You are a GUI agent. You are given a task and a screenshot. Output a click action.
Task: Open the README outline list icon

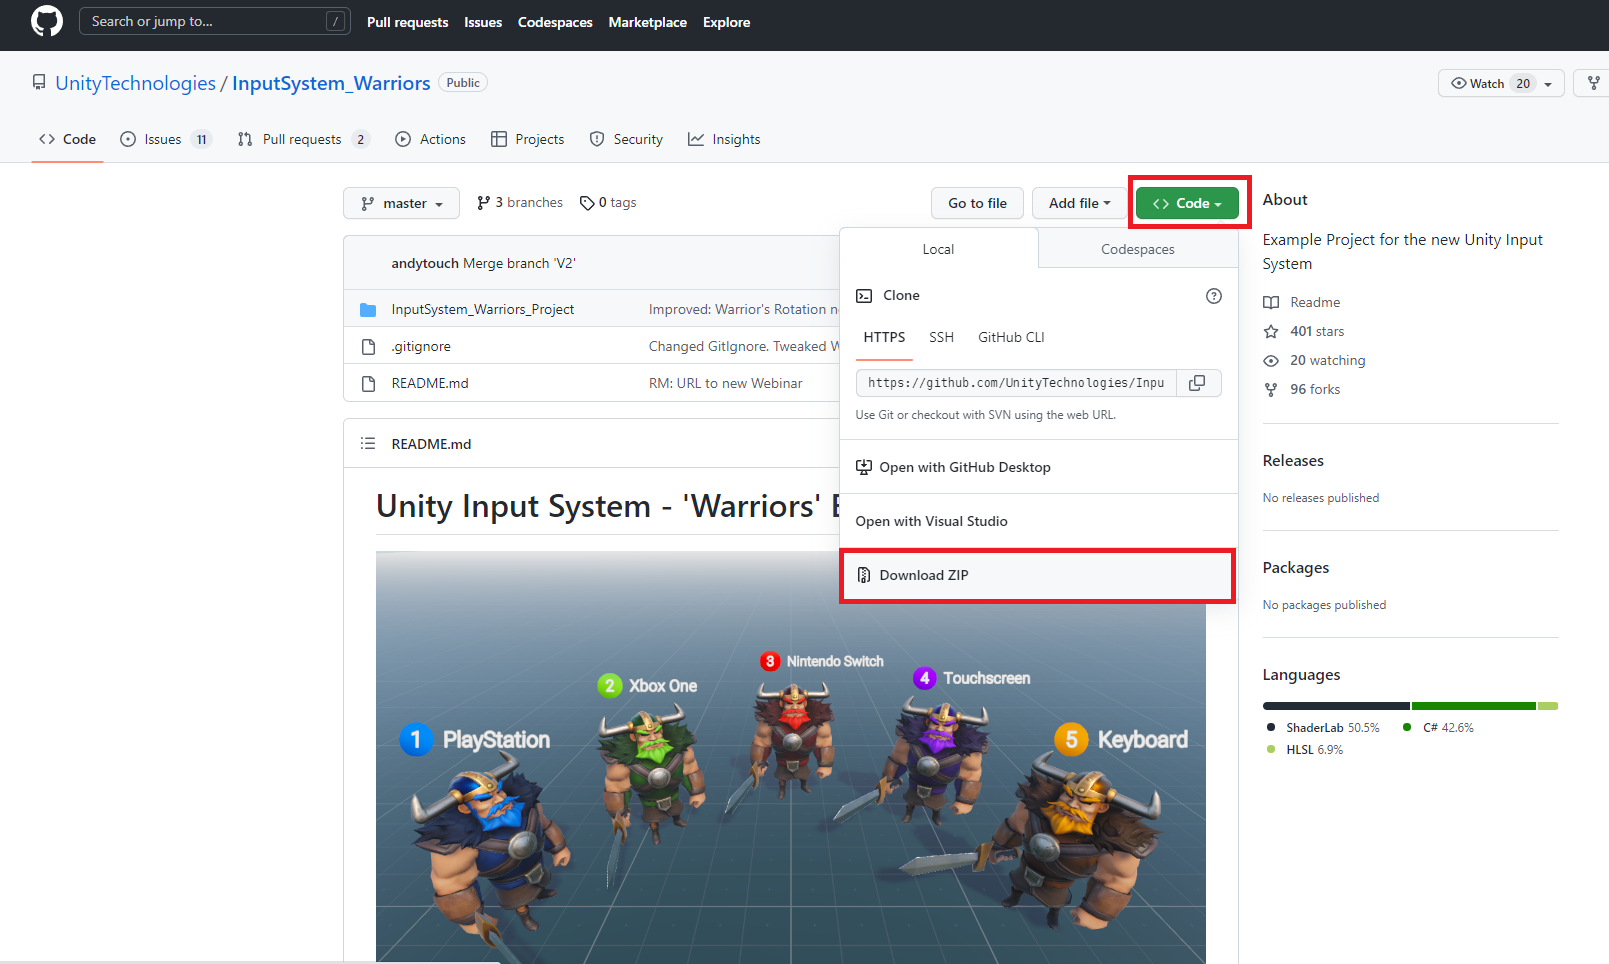[368, 443]
